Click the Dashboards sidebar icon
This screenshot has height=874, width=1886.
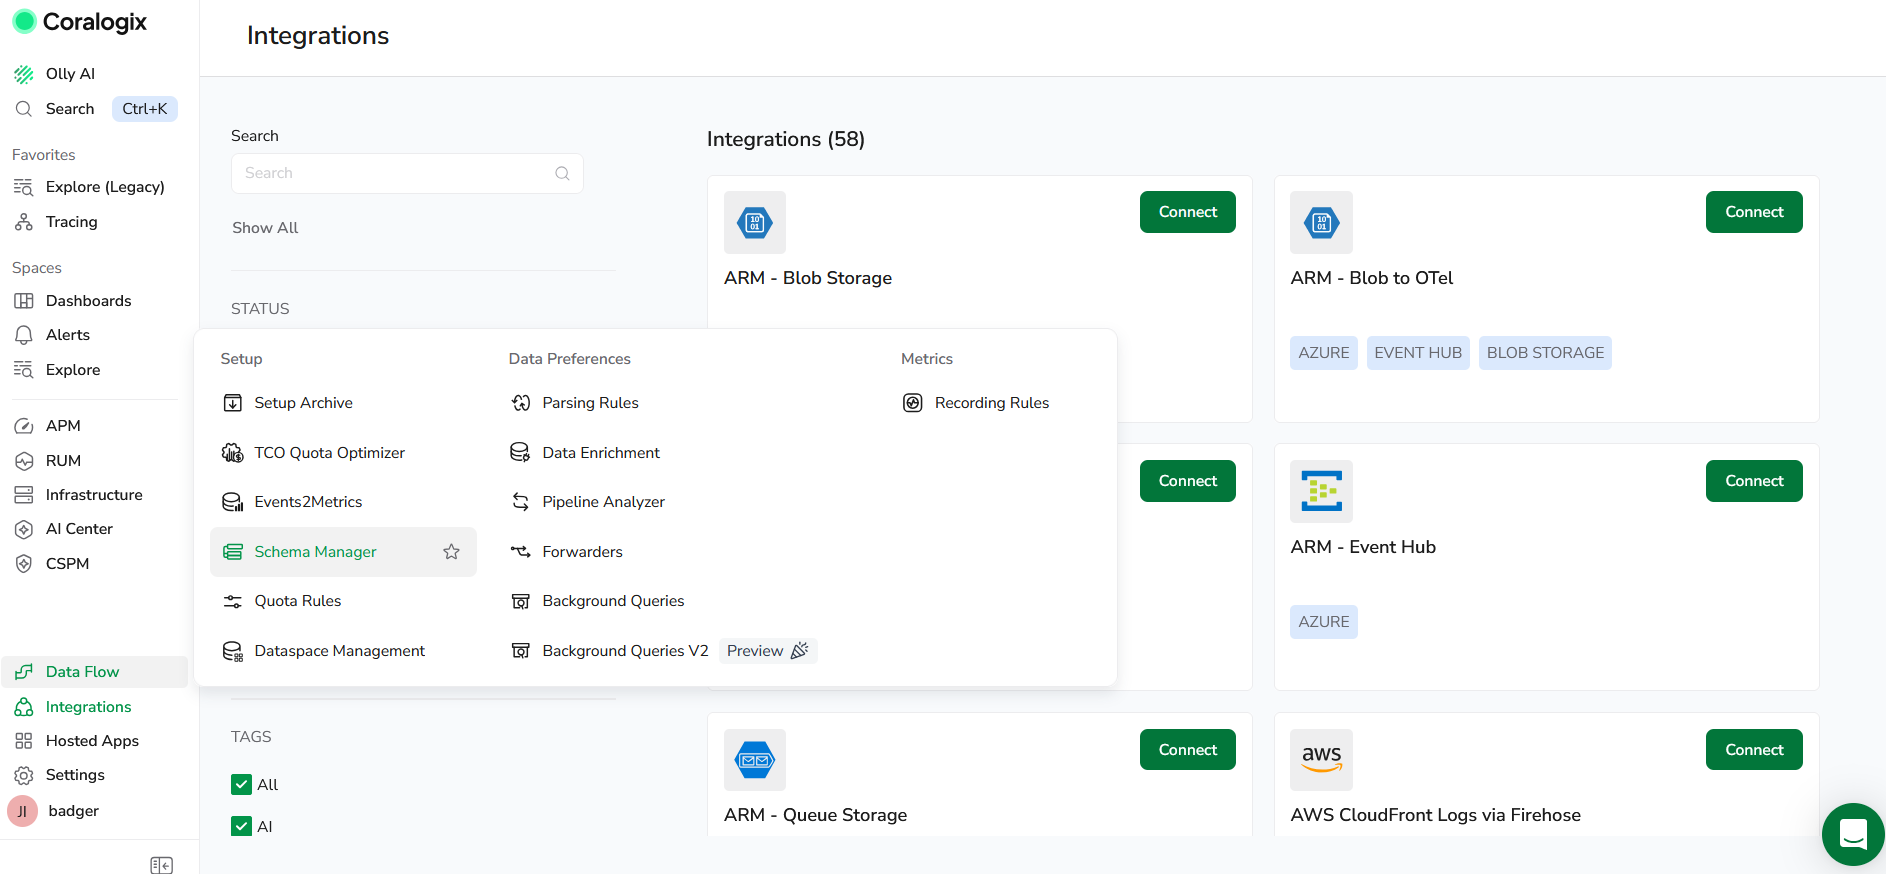[x=24, y=301]
